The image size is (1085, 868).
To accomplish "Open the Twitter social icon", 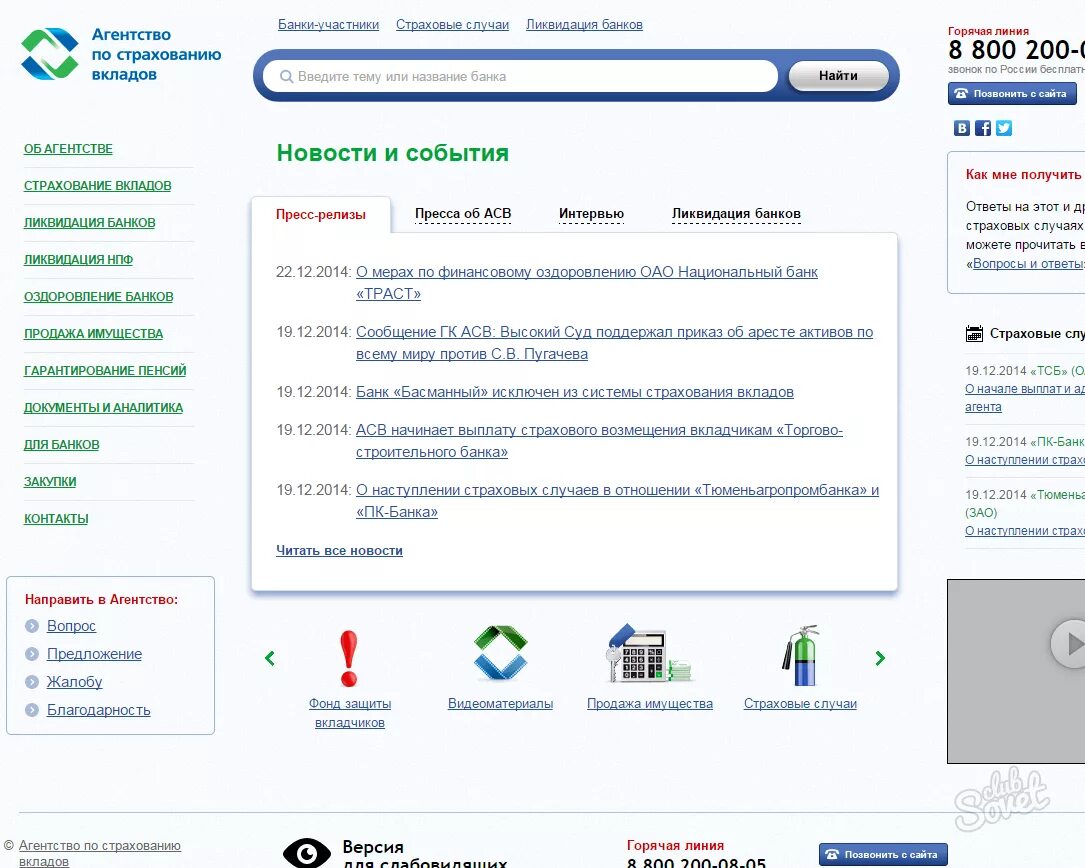I will [1004, 128].
